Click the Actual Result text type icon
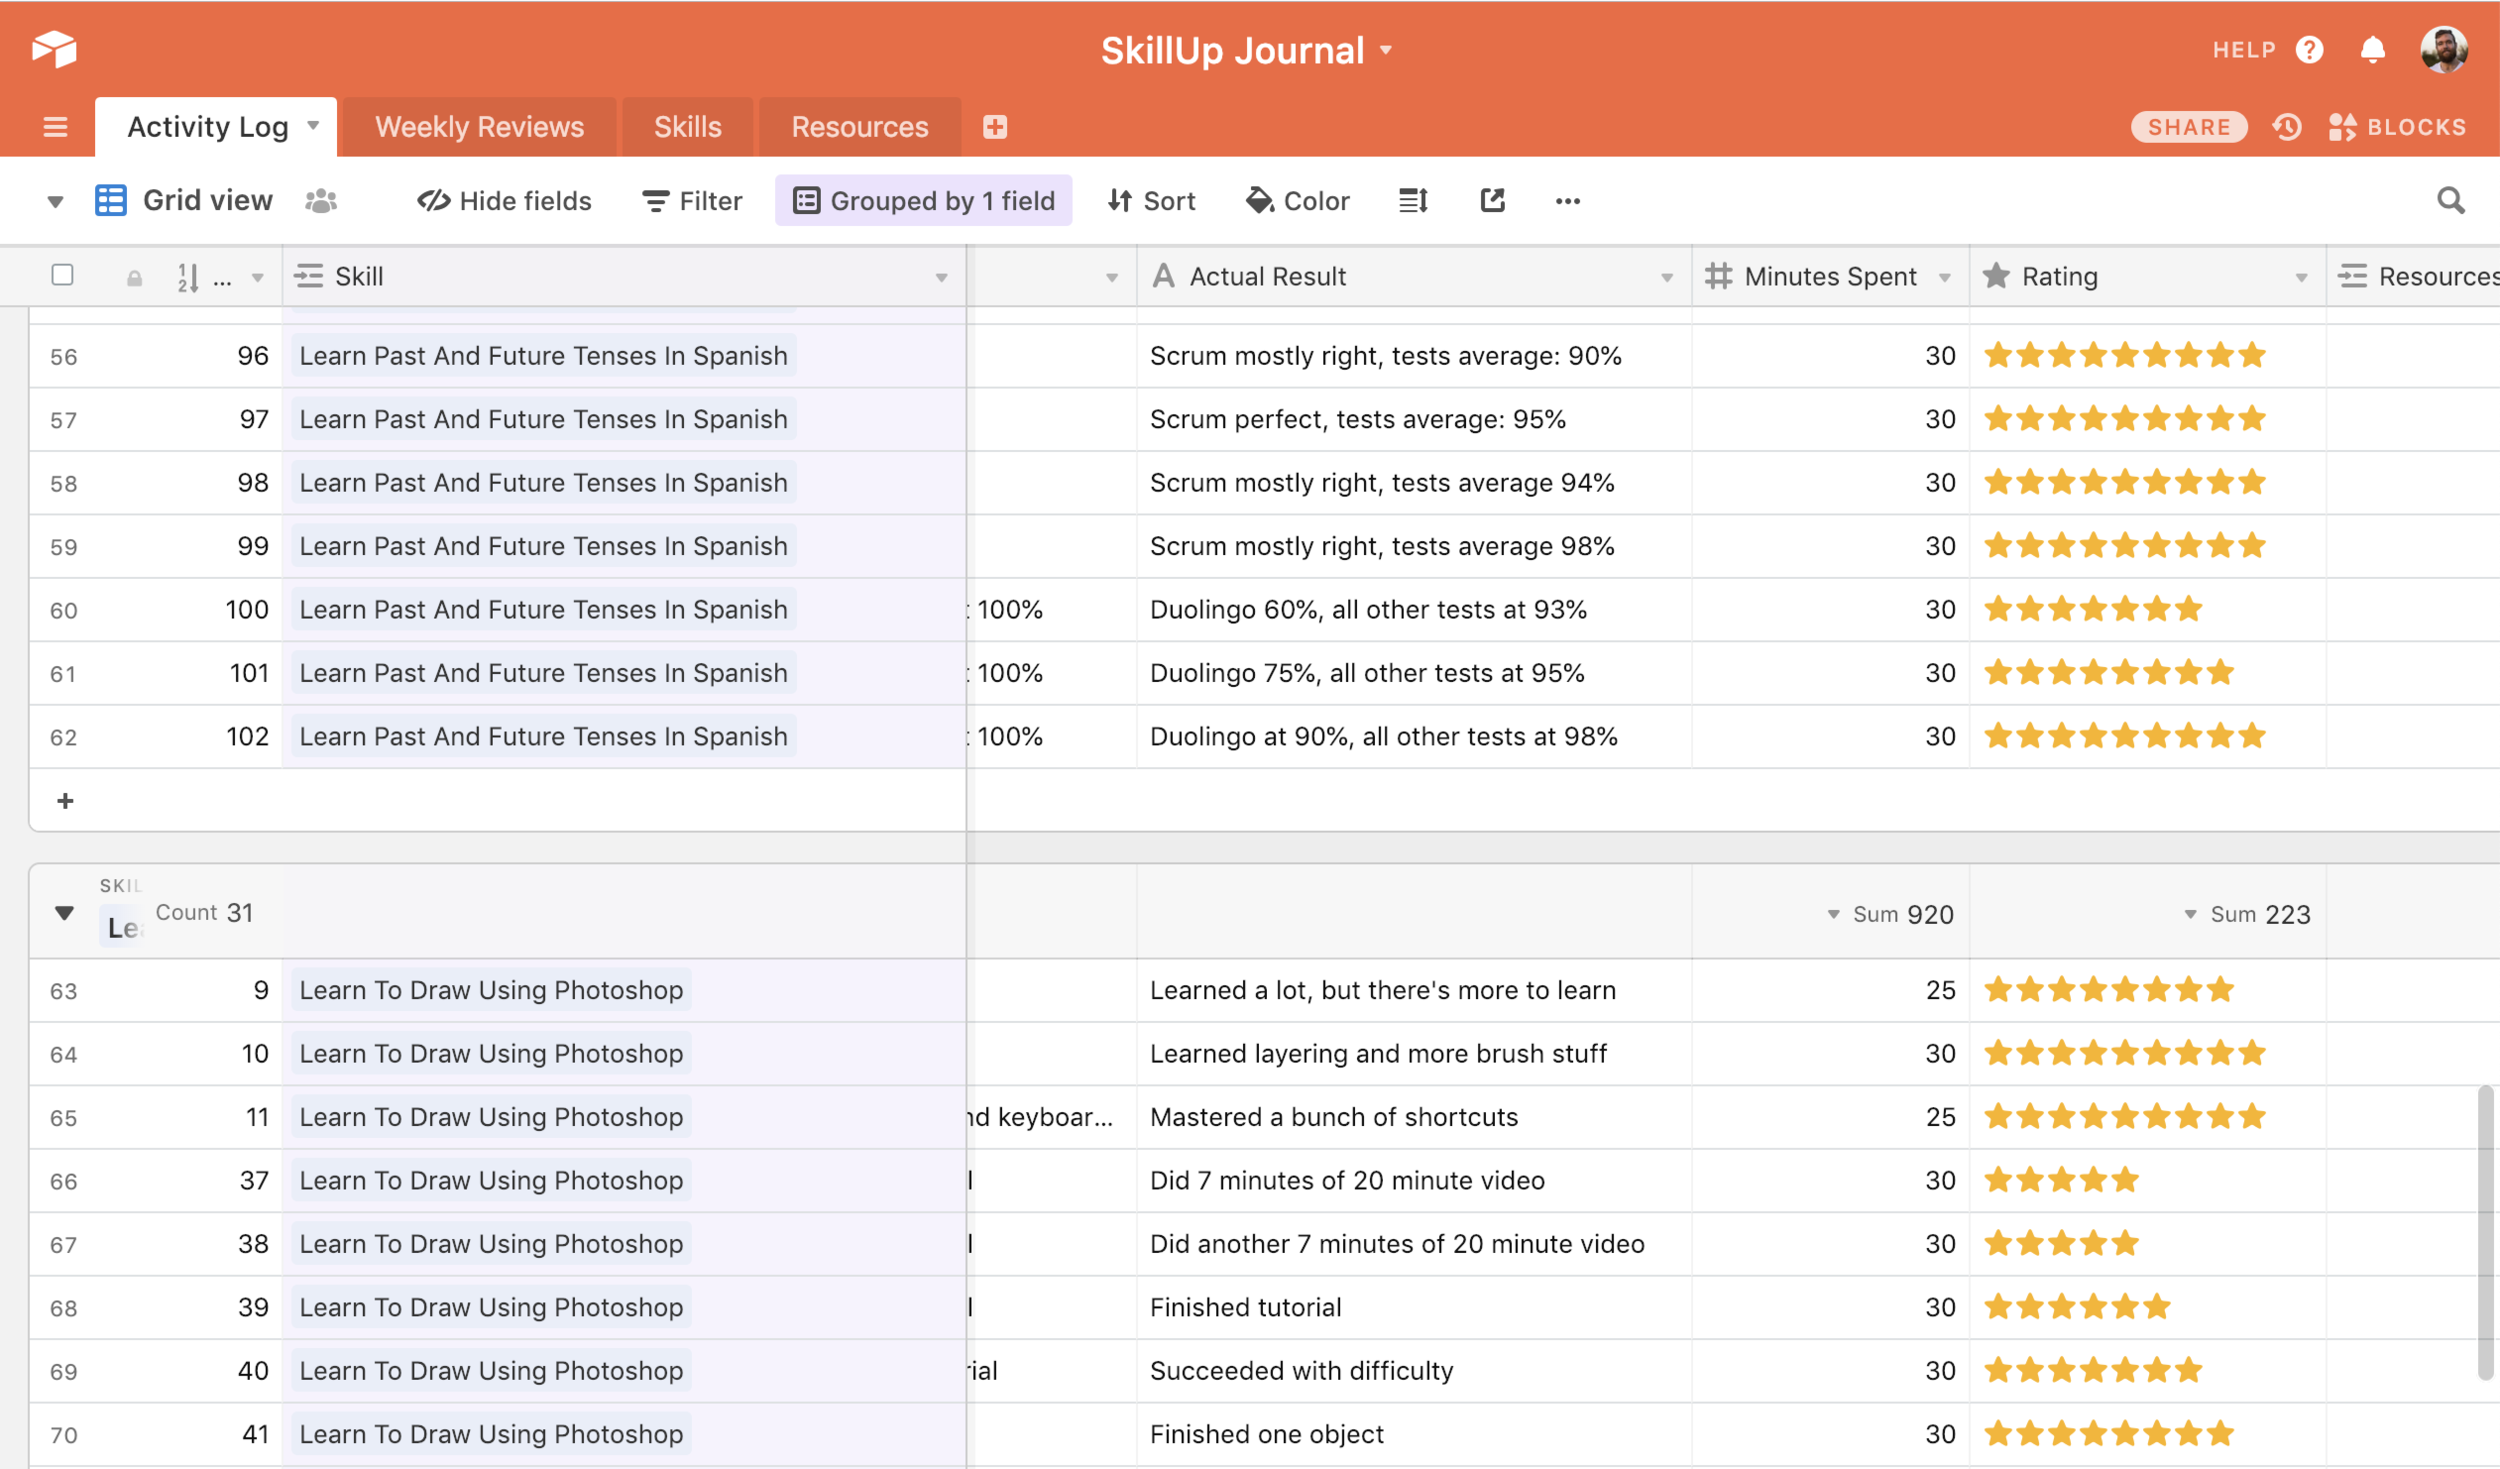 coord(1163,276)
